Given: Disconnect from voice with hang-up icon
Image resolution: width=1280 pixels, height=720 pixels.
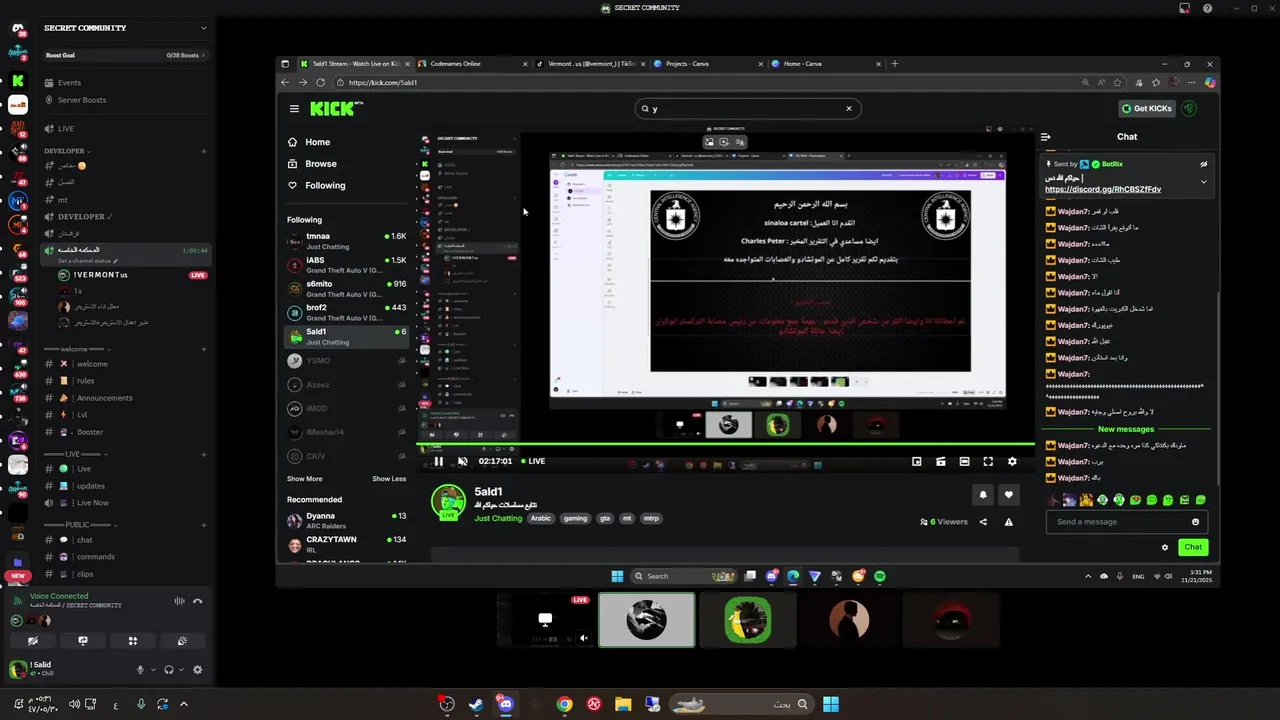Looking at the screenshot, I should pos(198,601).
